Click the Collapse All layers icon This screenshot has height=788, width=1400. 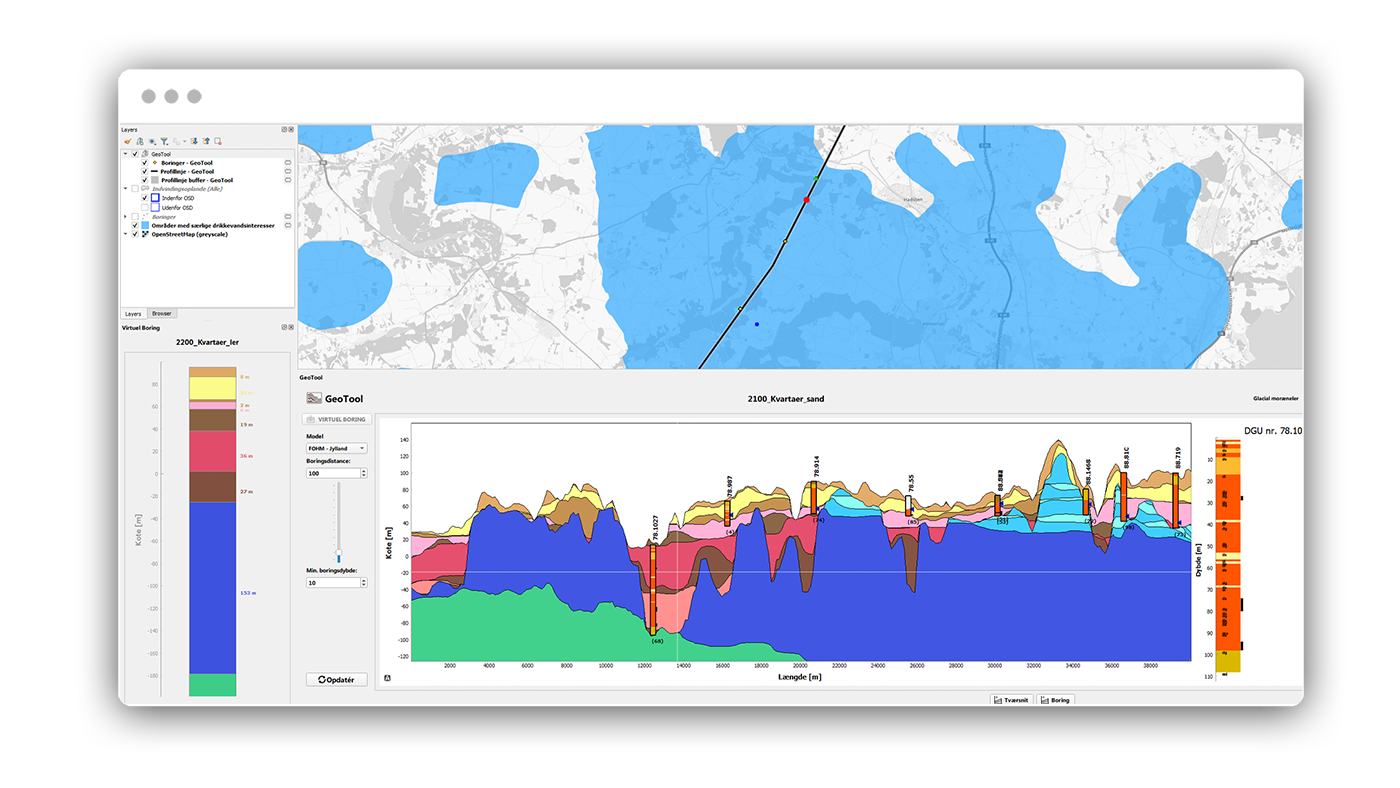coord(206,141)
